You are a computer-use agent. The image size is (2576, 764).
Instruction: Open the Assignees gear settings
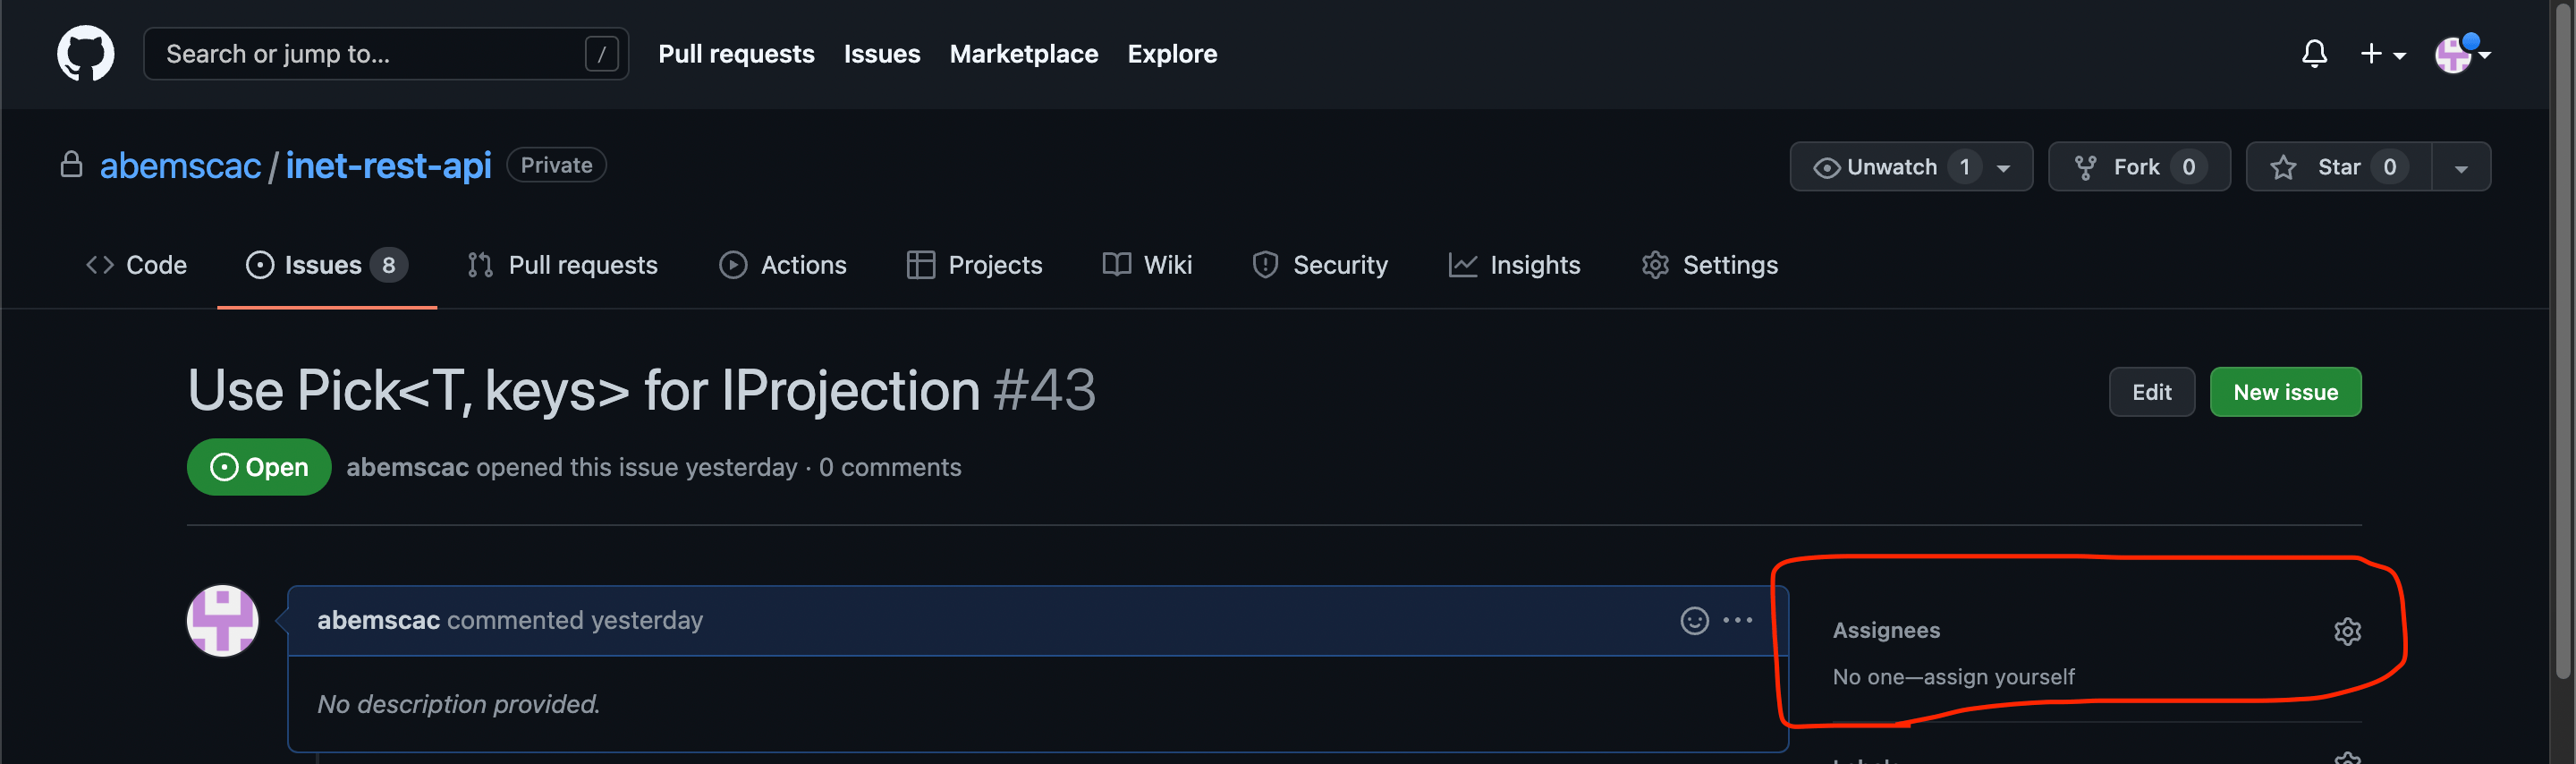tap(2347, 632)
